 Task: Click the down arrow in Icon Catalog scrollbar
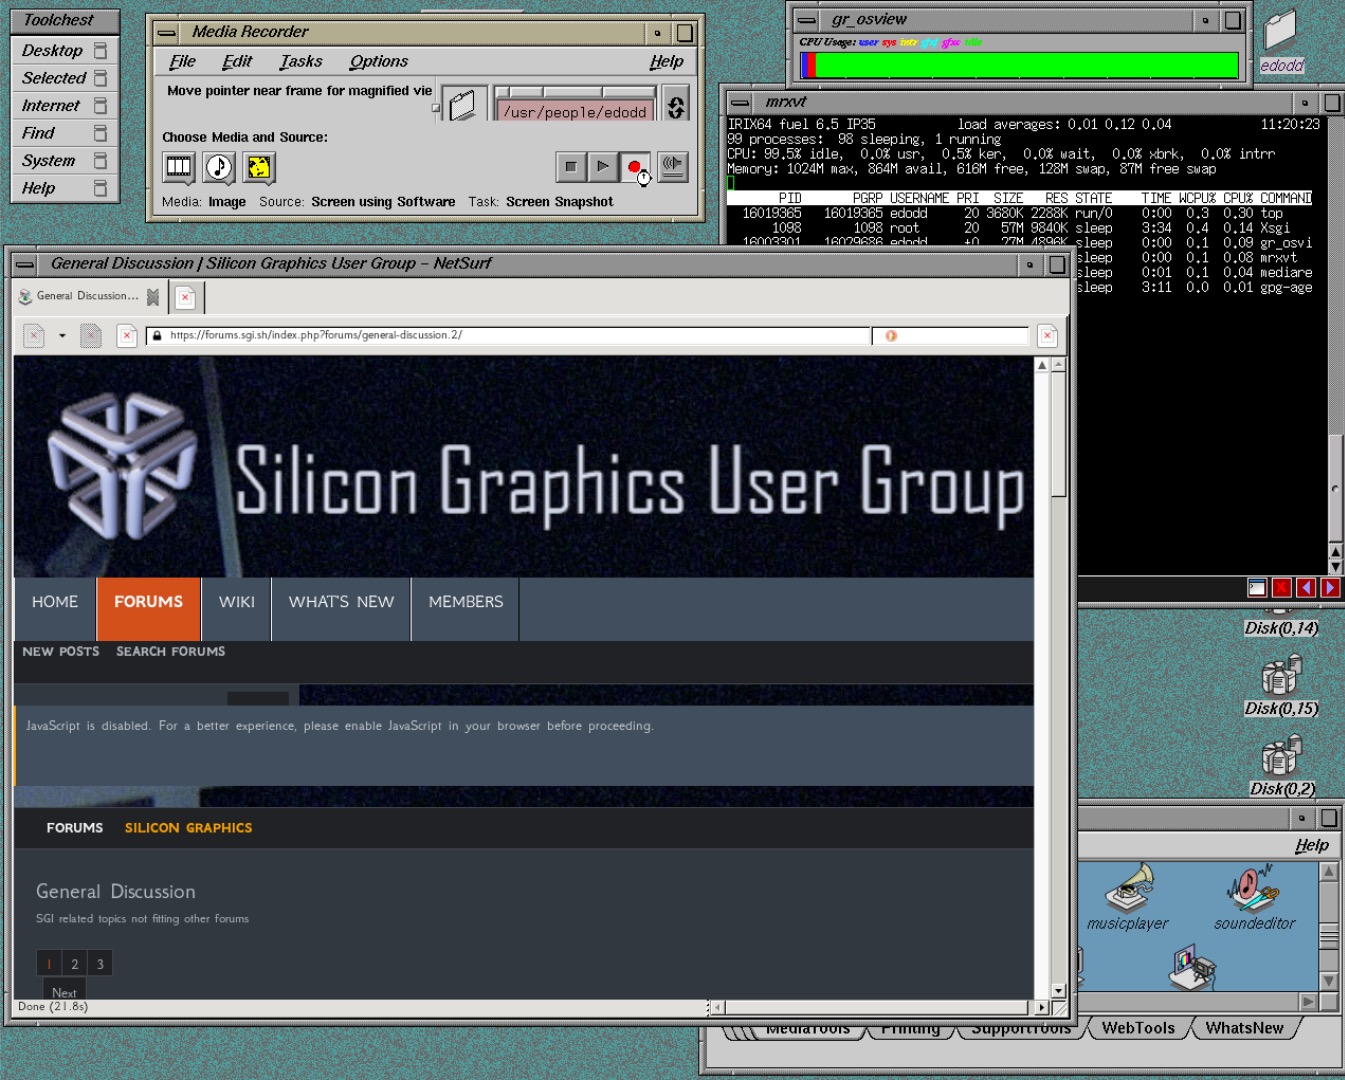(x=1328, y=980)
